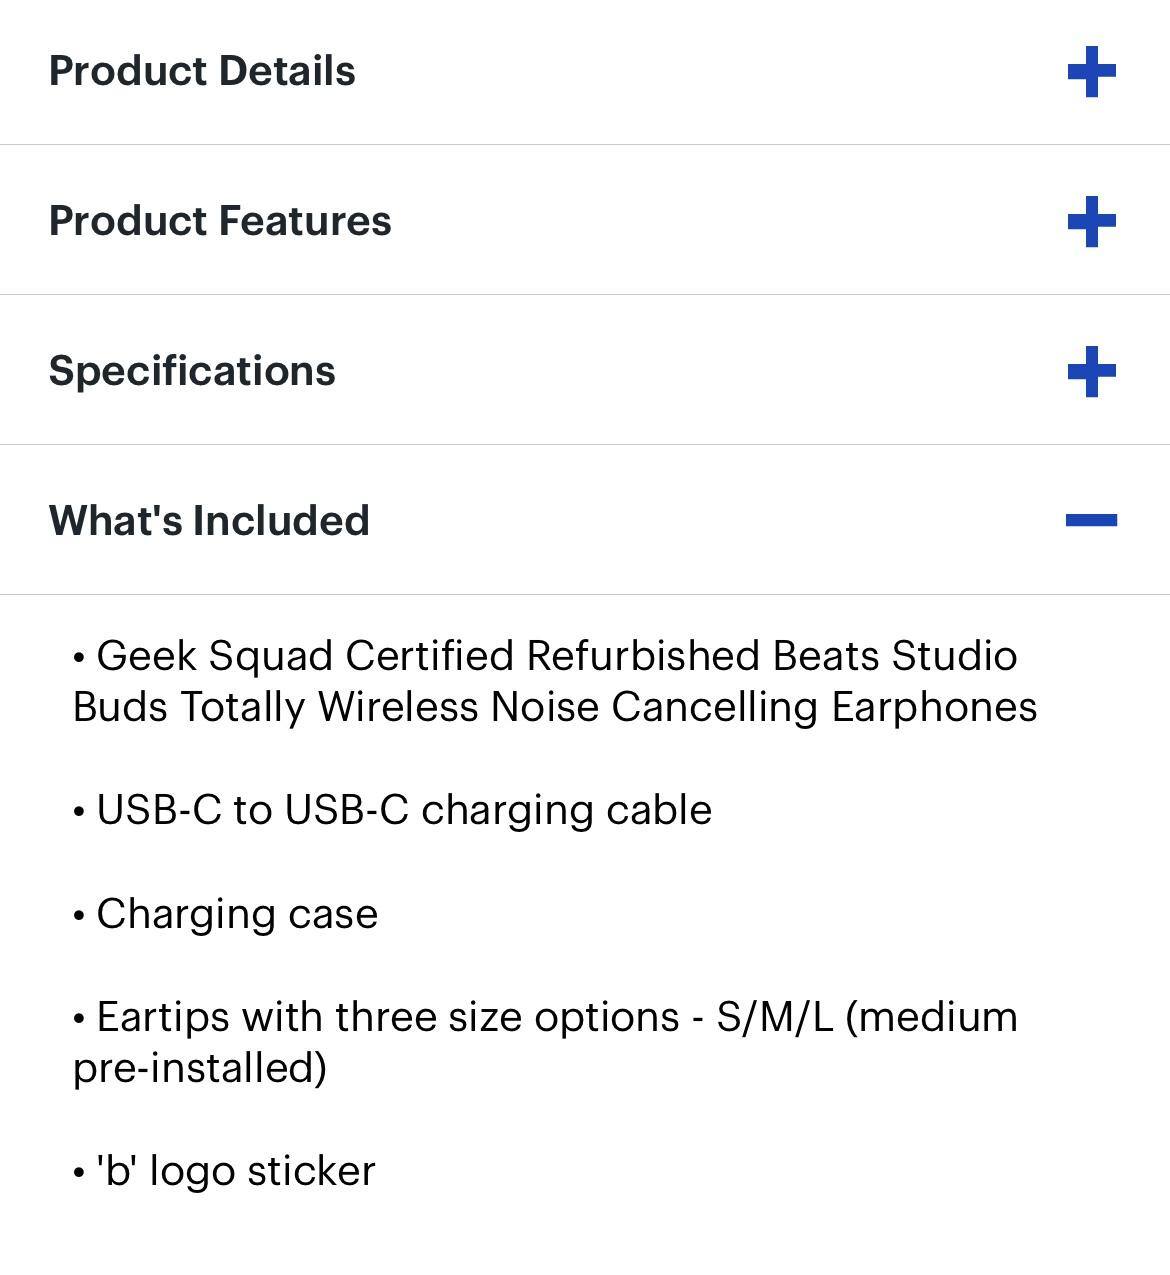Click the 'b' logo sticker item
The height and width of the screenshot is (1275, 1170).
(x=236, y=1171)
